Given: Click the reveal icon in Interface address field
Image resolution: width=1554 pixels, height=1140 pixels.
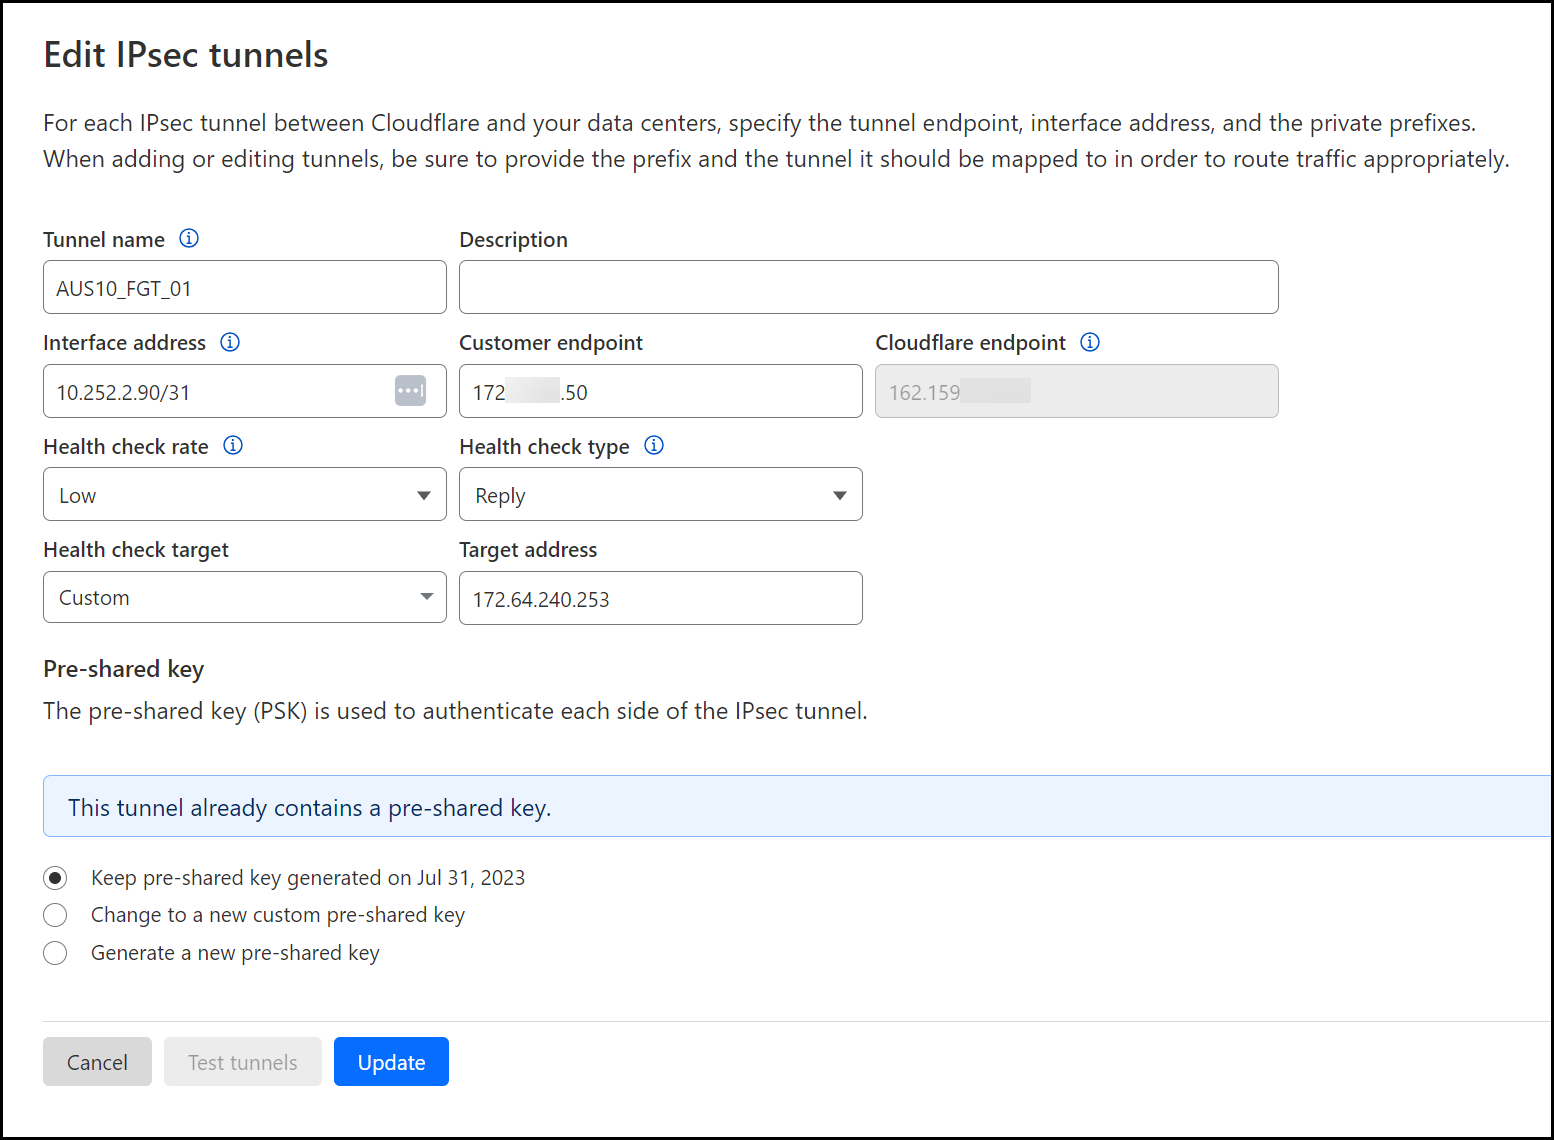Looking at the screenshot, I should point(409,390).
